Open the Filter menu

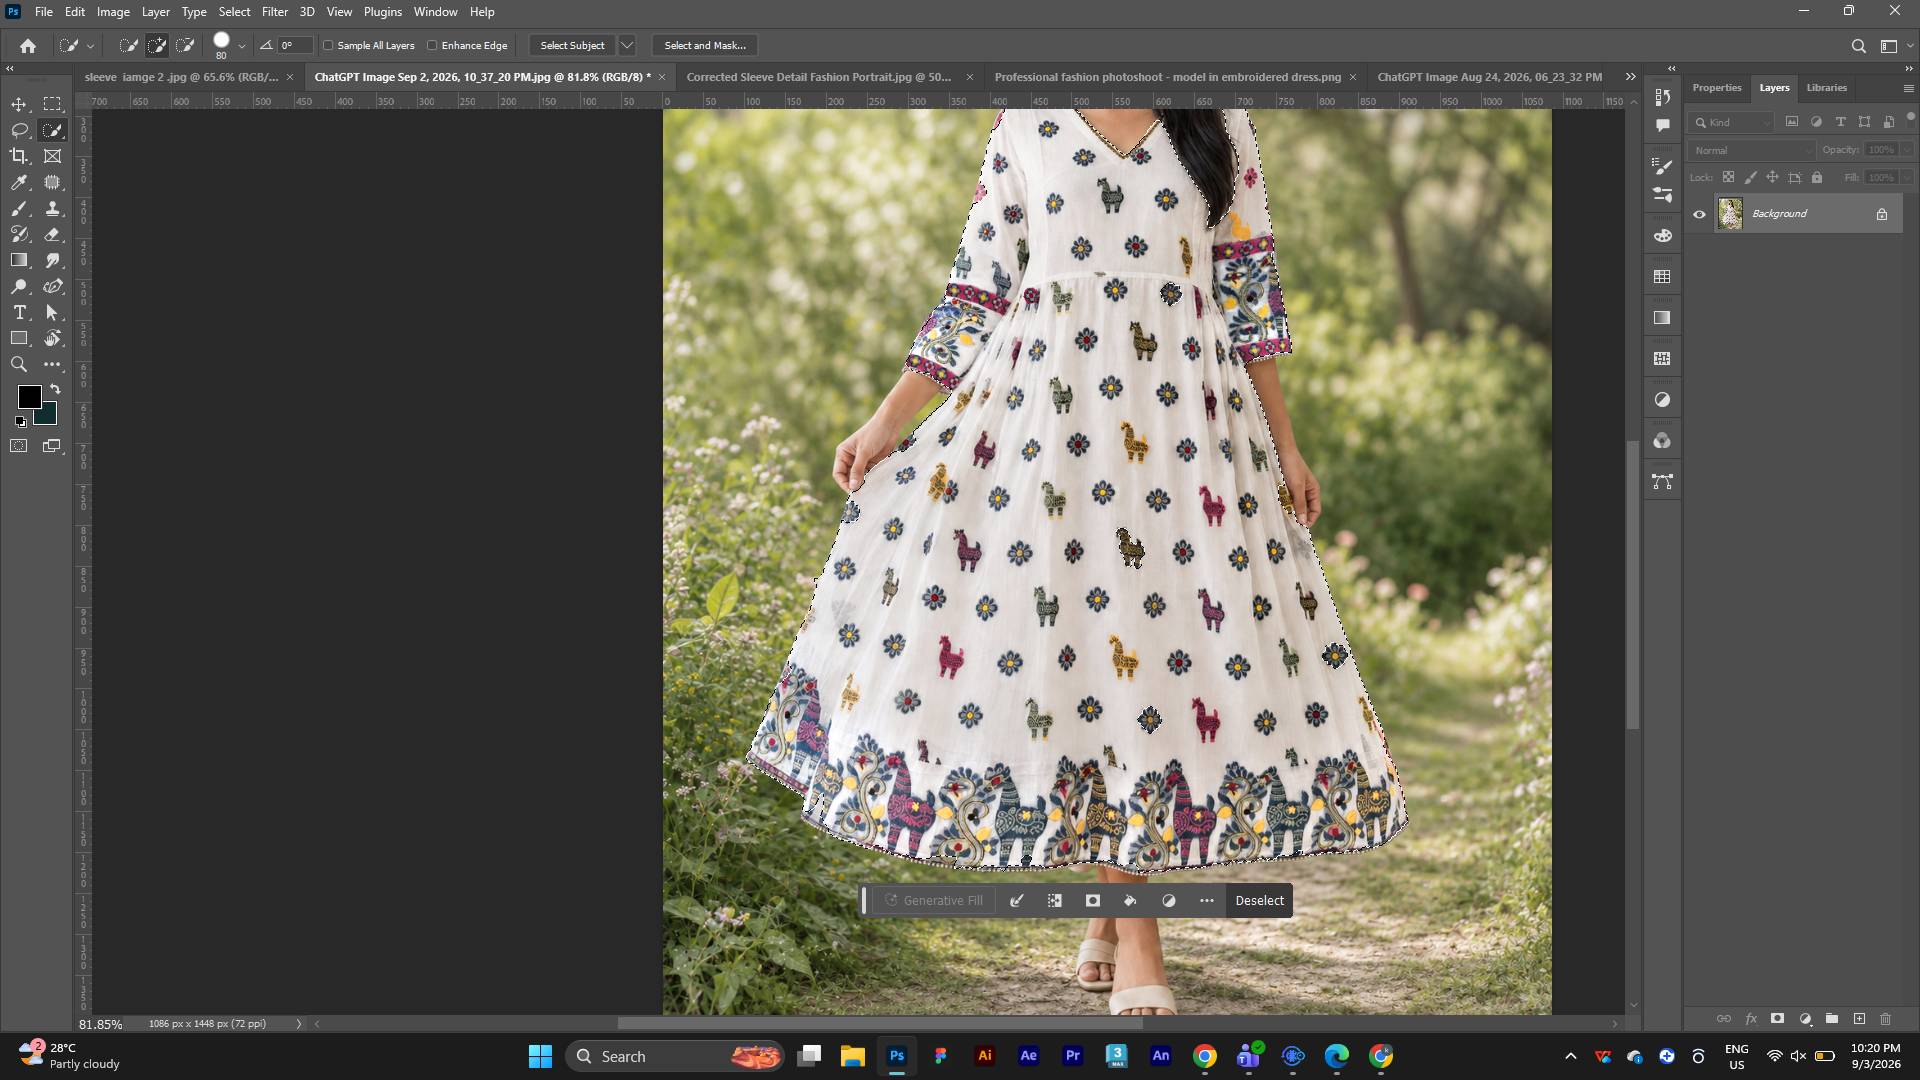[x=274, y=12]
